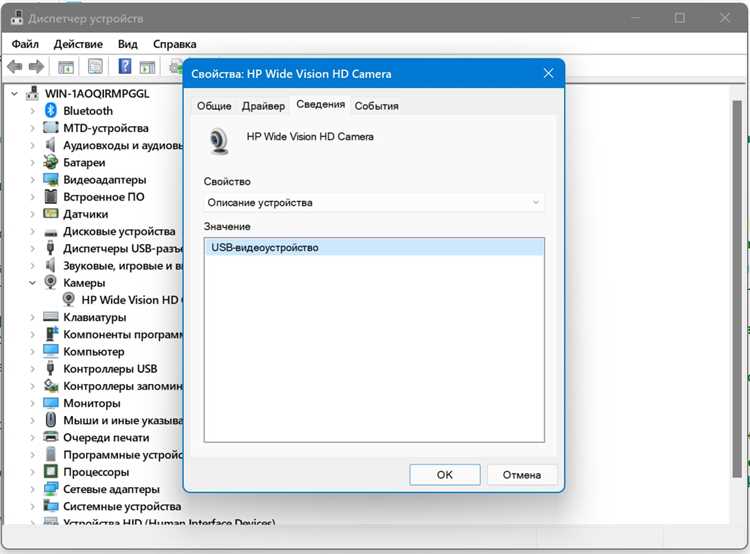Open the Файл menu
The image size is (750, 554).
(x=25, y=44)
